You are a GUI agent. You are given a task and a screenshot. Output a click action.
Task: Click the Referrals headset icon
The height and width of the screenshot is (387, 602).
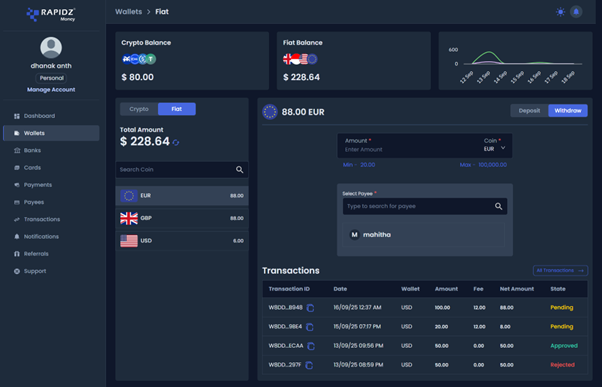17,254
